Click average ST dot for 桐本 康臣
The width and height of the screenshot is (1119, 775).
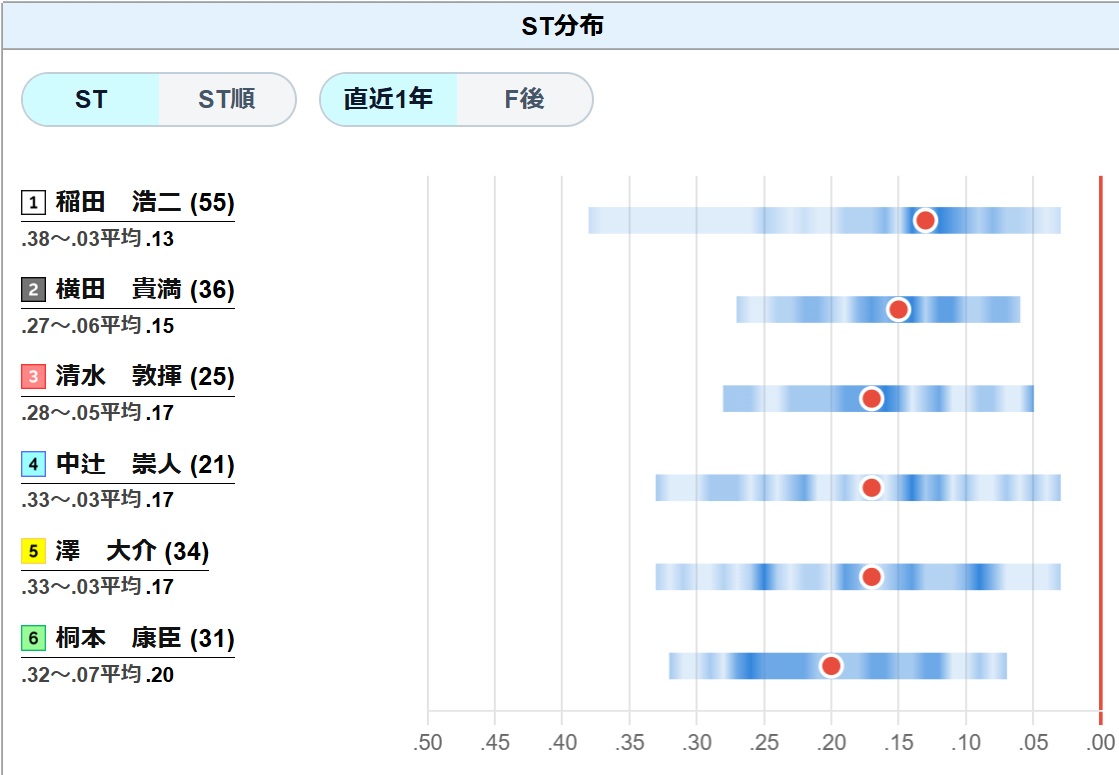pyautogui.click(x=831, y=666)
